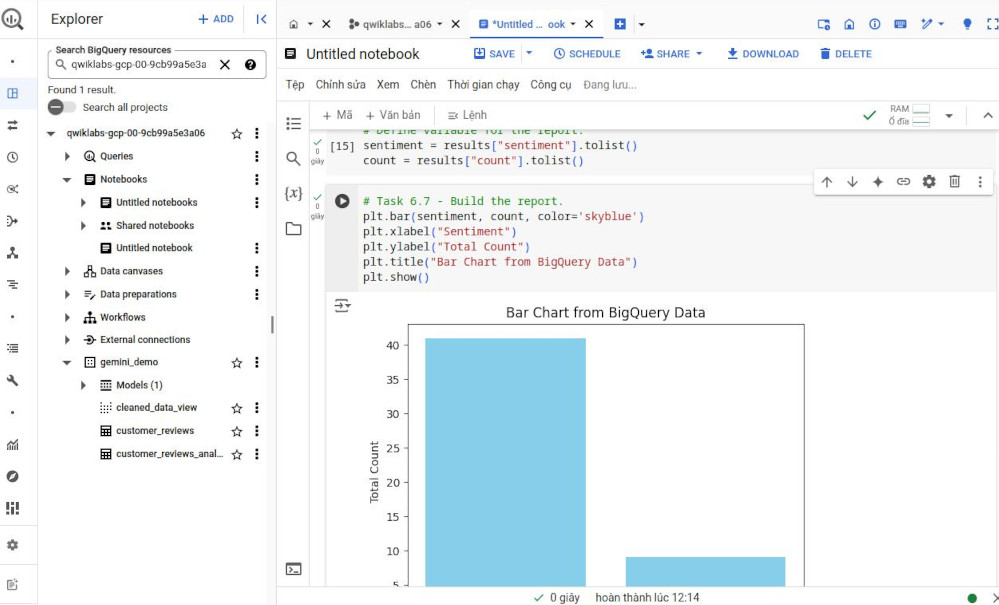
Task: Star the customer_reviews_anal... table
Action: 237,455
